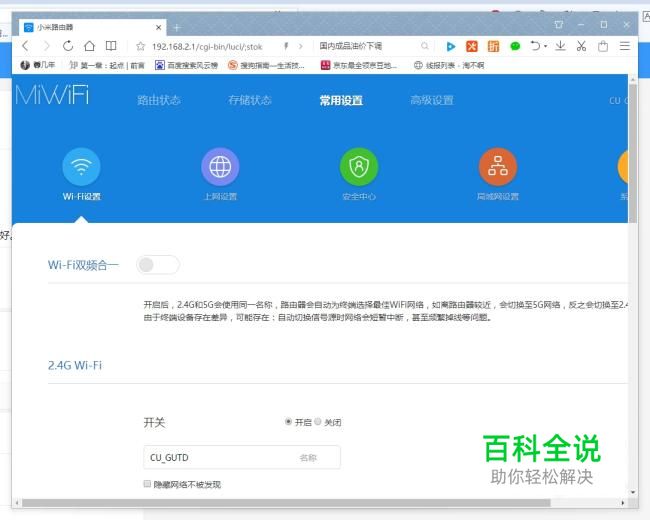Open the 百度搜索风云榜 bookmark
Image resolution: width=650 pixels, height=520 pixels.
pyautogui.click(x=187, y=65)
